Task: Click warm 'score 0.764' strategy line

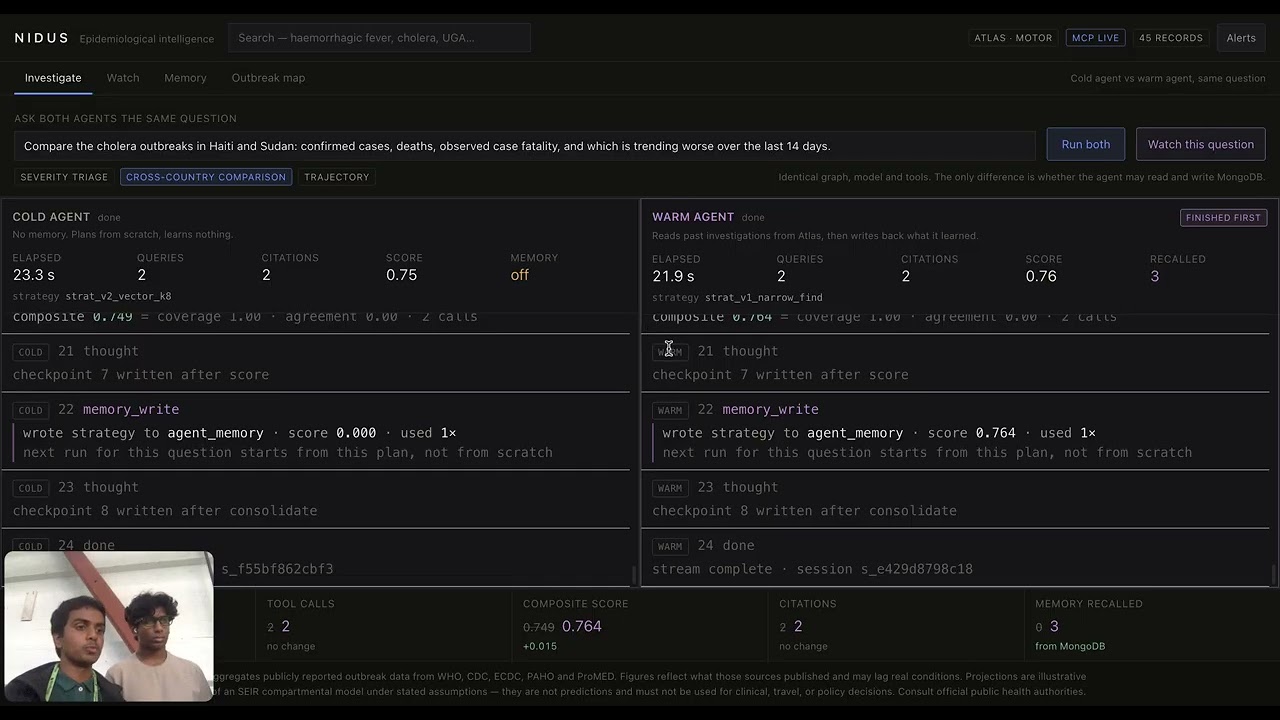Action: tap(879, 433)
